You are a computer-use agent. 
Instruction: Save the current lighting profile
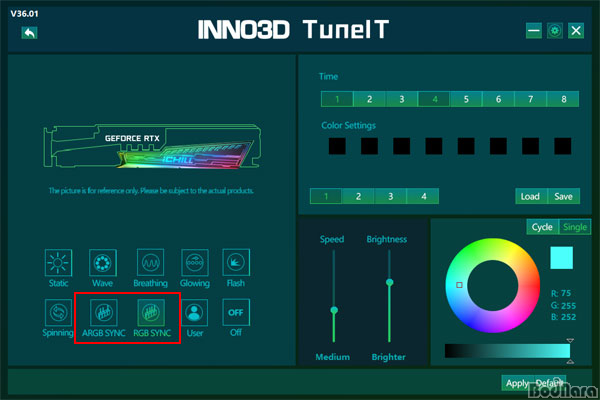coord(564,196)
